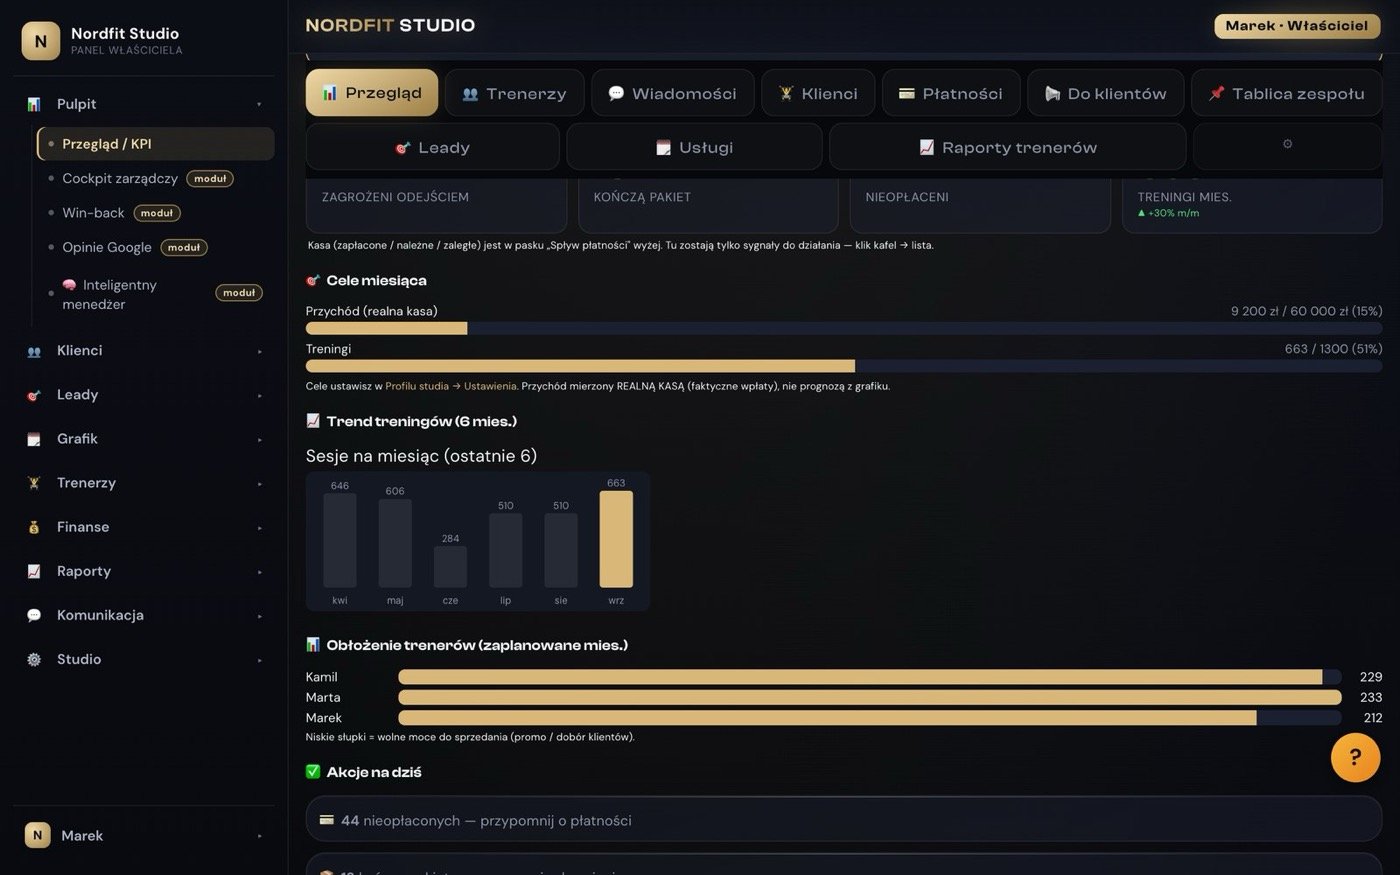Screen dimensions: 1400x875
Task: Click the Trenerzy weightlifter icon in sidebar
Action: (x=34, y=483)
